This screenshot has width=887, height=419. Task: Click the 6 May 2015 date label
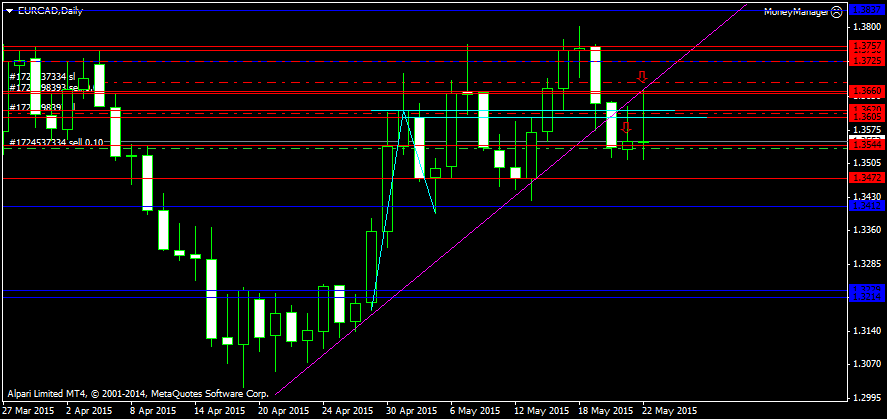475,411
